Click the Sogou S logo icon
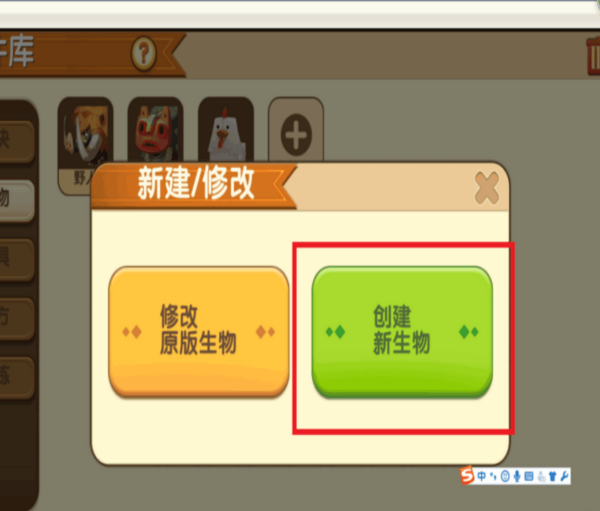The width and height of the screenshot is (600, 511). point(467,476)
